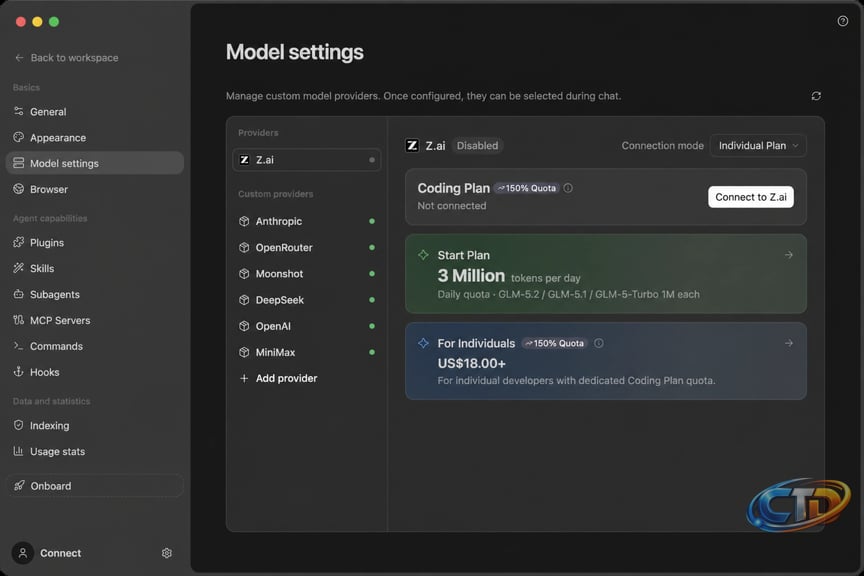
Task: Open the Hooks section
Action: coord(95,372)
